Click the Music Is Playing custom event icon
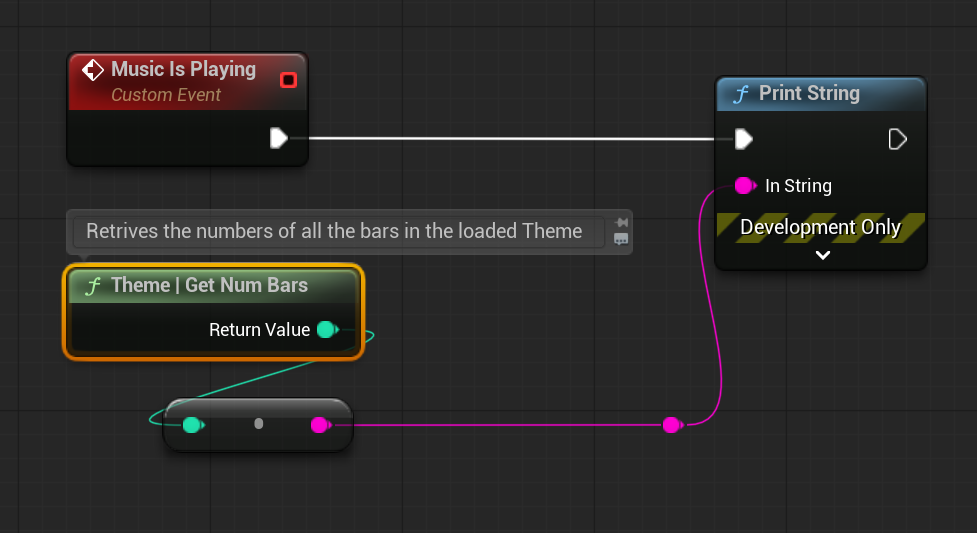The width and height of the screenshot is (977, 533). coord(92,70)
